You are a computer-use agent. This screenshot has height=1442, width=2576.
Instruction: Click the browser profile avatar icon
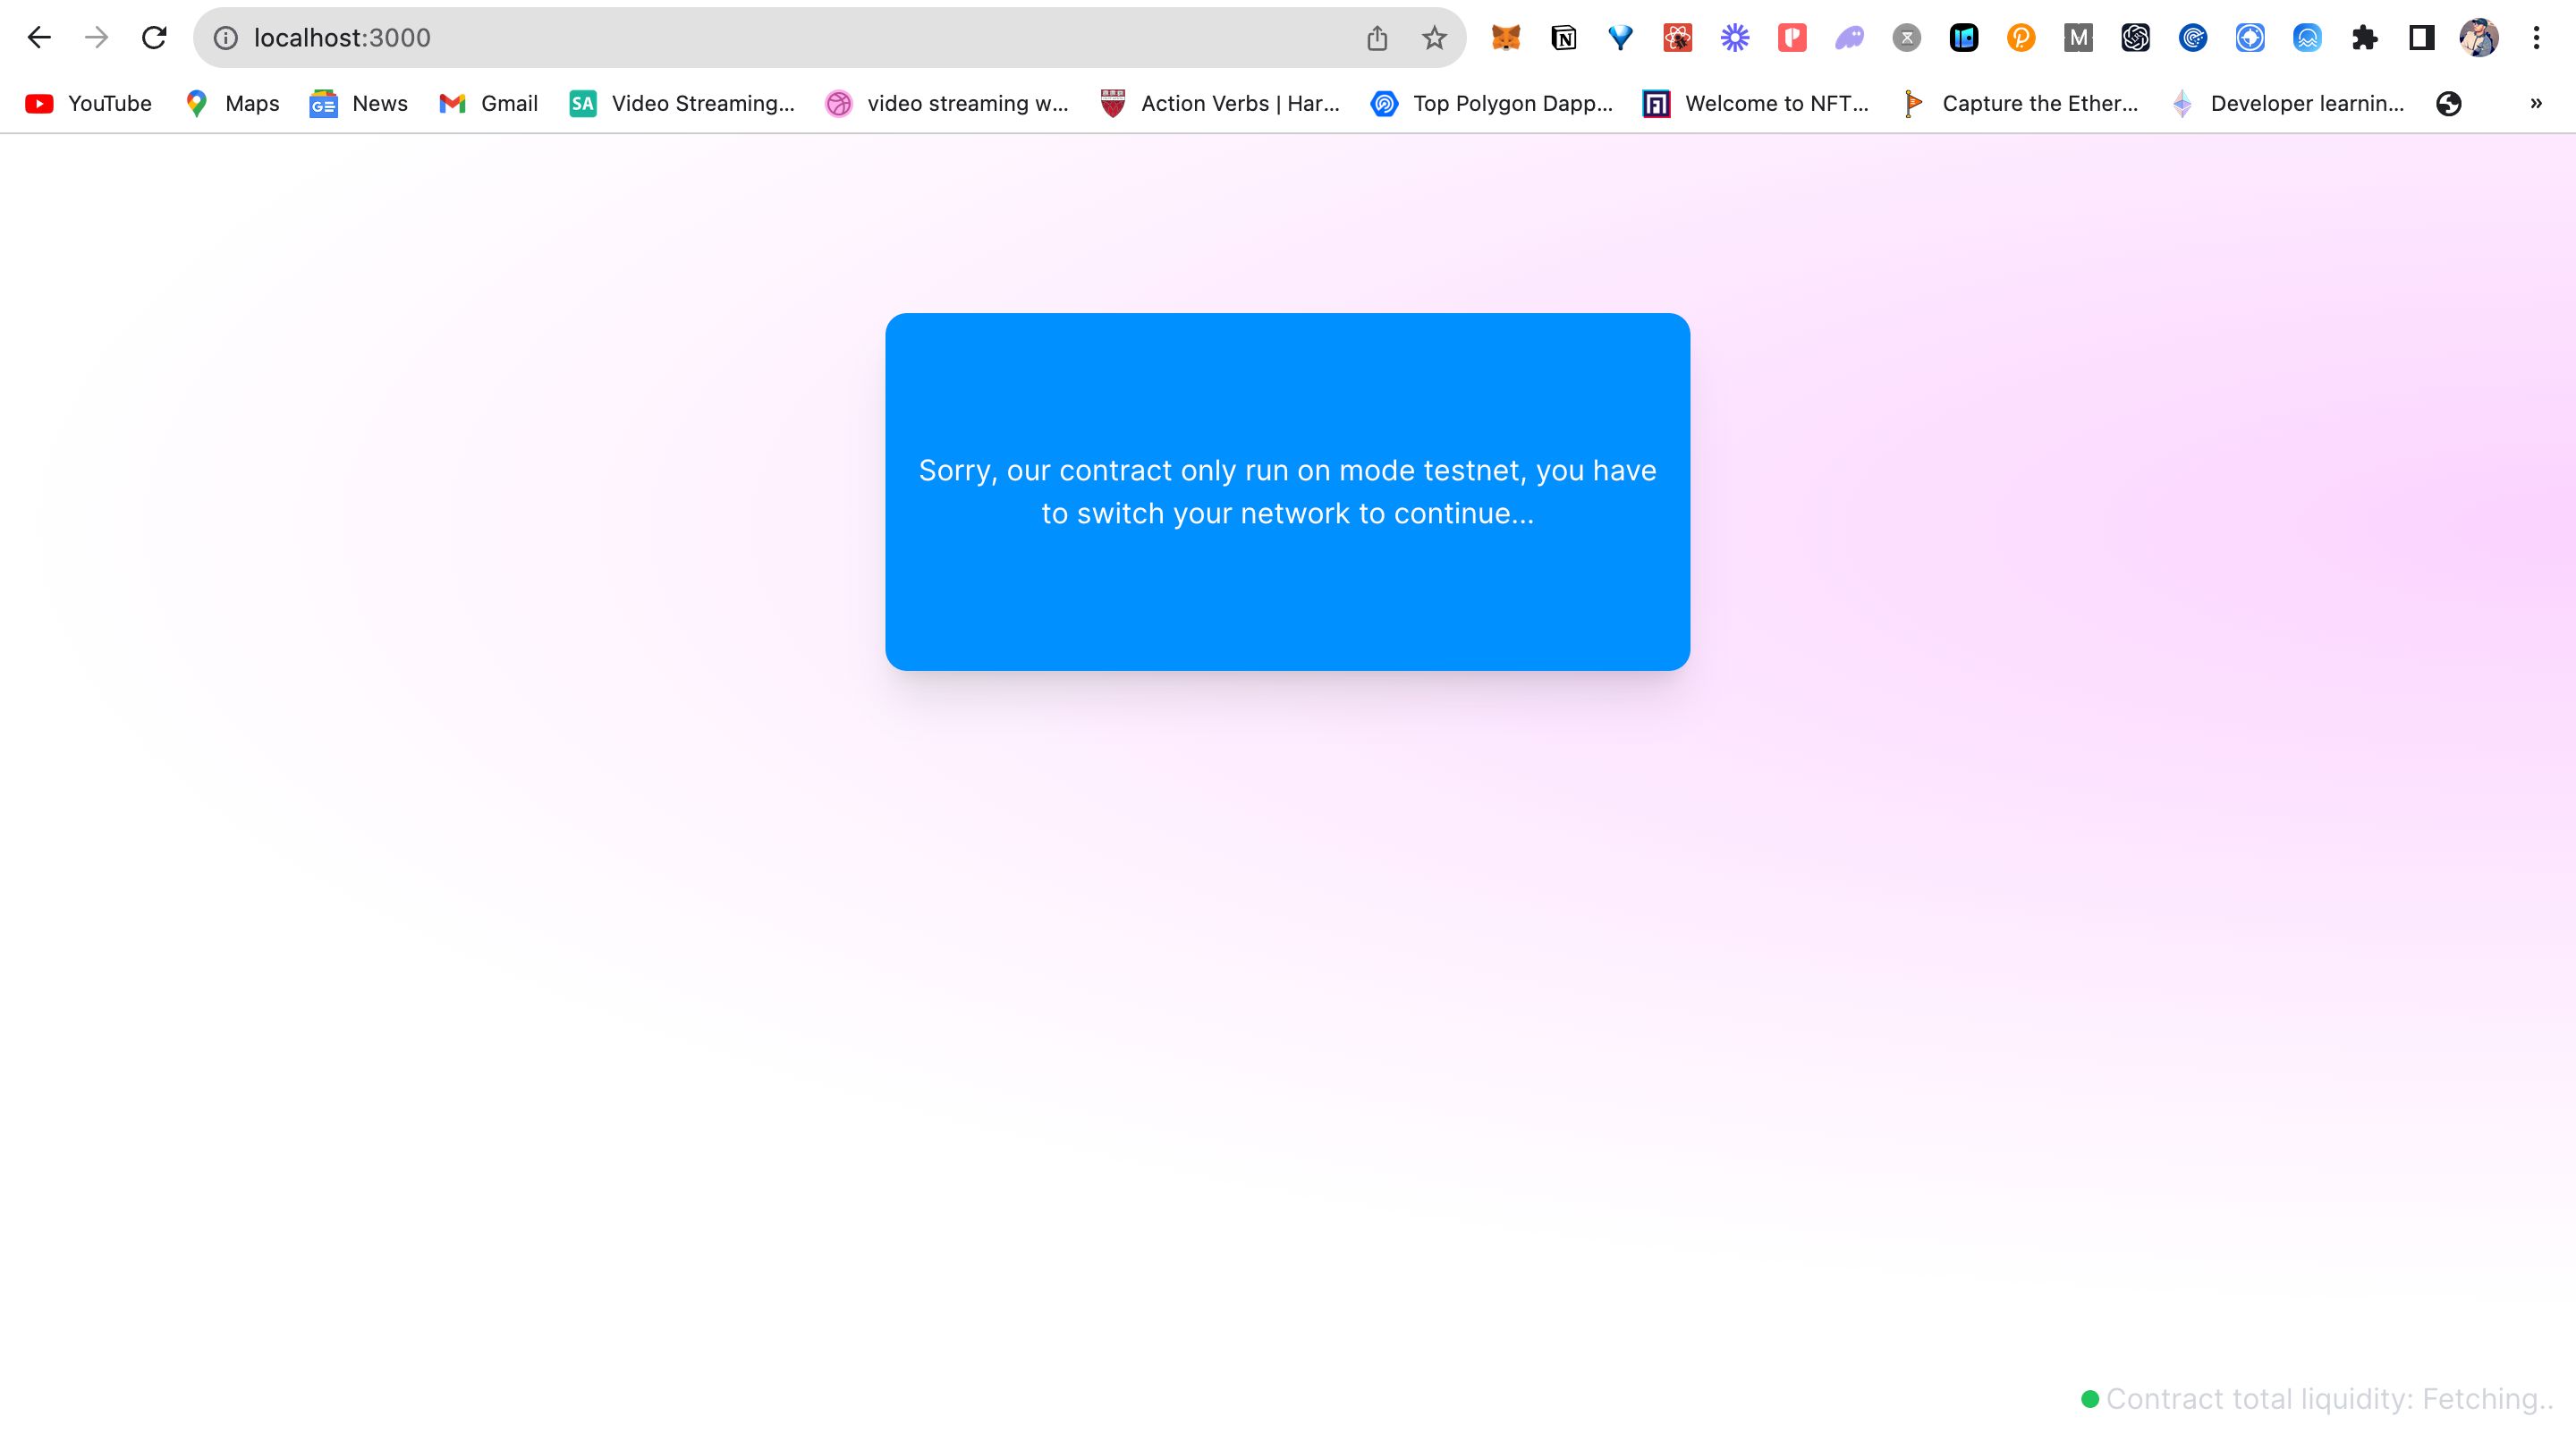point(2479,38)
